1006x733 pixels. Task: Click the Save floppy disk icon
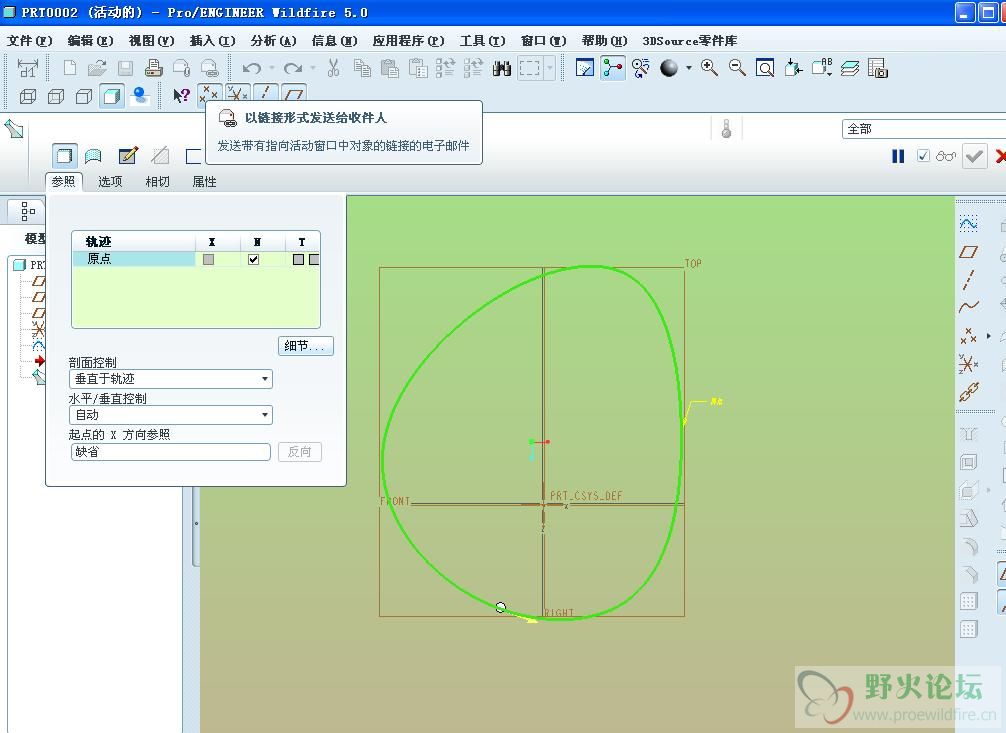coord(125,67)
